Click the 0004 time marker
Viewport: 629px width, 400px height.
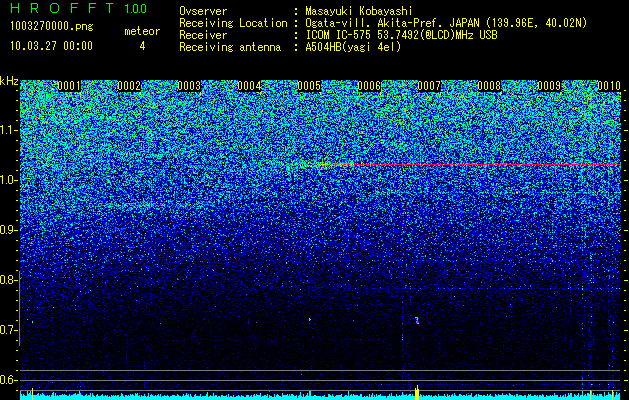[249, 86]
